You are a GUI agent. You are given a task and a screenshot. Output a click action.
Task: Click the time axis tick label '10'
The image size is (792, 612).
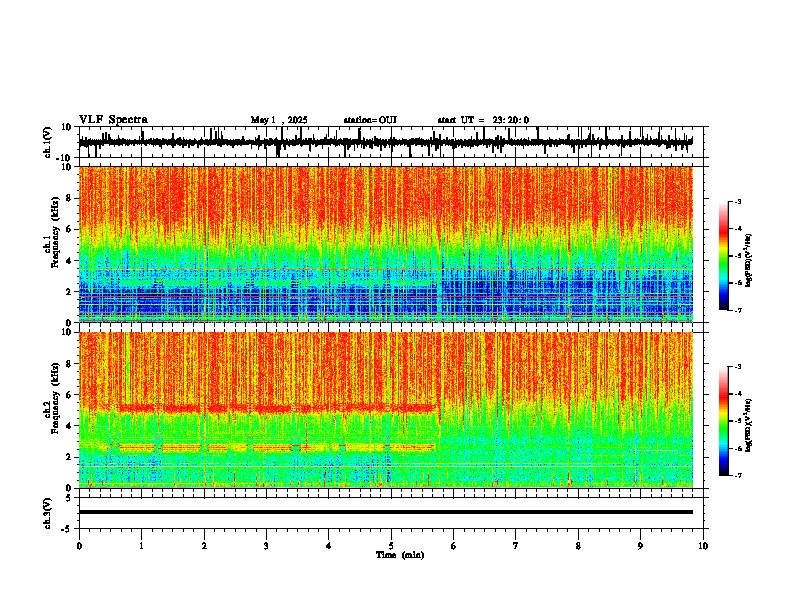pyautogui.click(x=703, y=546)
